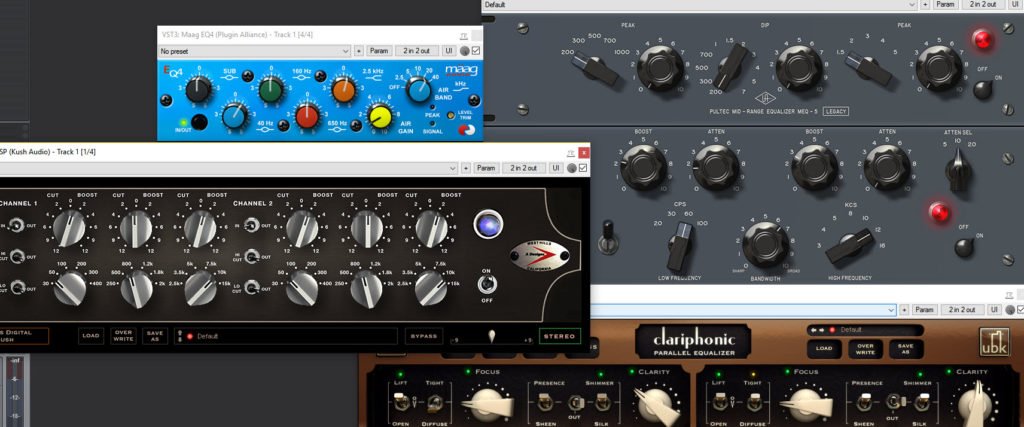Open the preset dropdown in Kush Audio window
The width and height of the screenshot is (1024, 427).
click(228, 168)
